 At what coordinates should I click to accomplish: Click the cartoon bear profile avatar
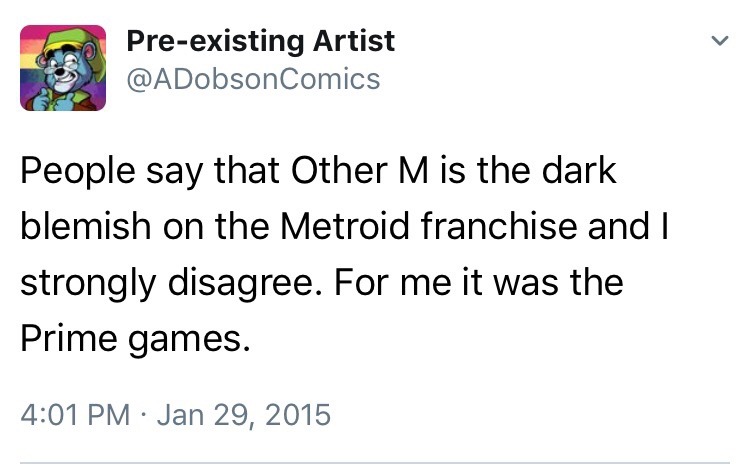pos(64,68)
